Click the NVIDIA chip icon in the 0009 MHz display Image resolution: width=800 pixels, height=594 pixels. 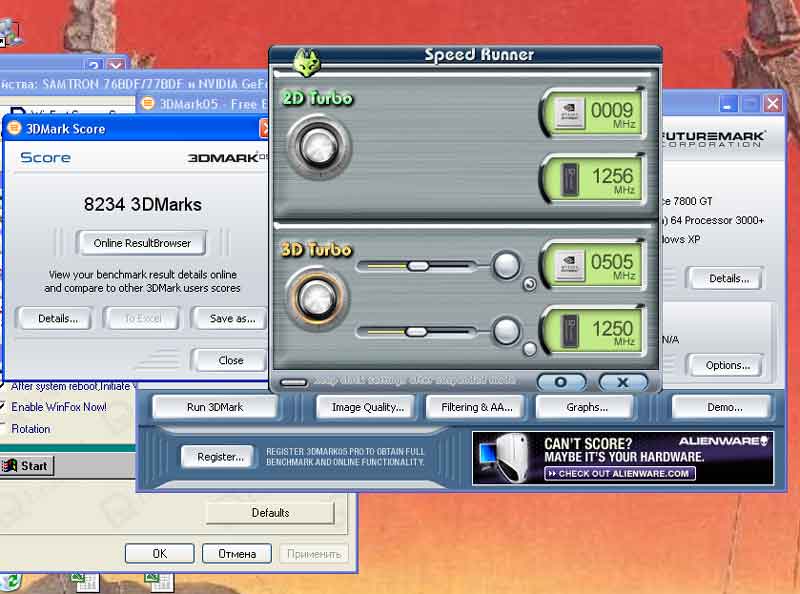[x=569, y=113]
